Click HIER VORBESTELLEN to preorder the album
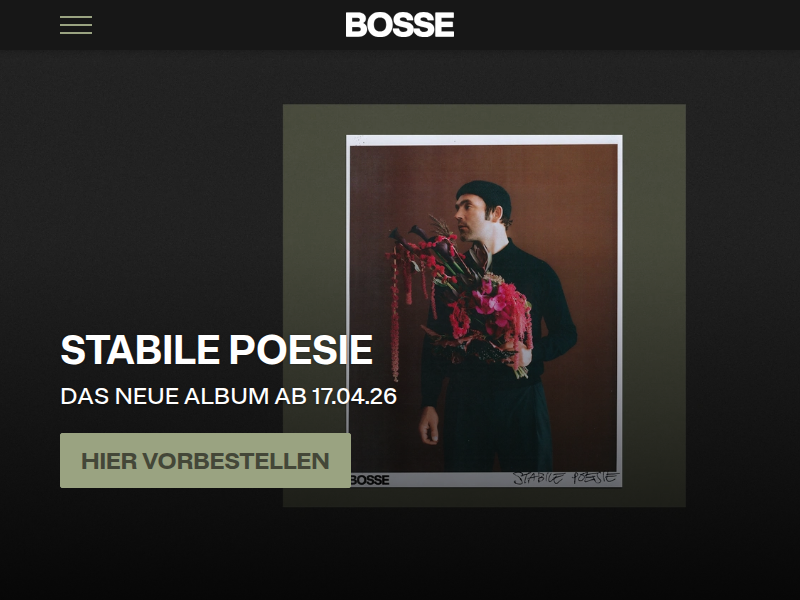Image resolution: width=800 pixels, height=600 pixels. click(204, 461)
